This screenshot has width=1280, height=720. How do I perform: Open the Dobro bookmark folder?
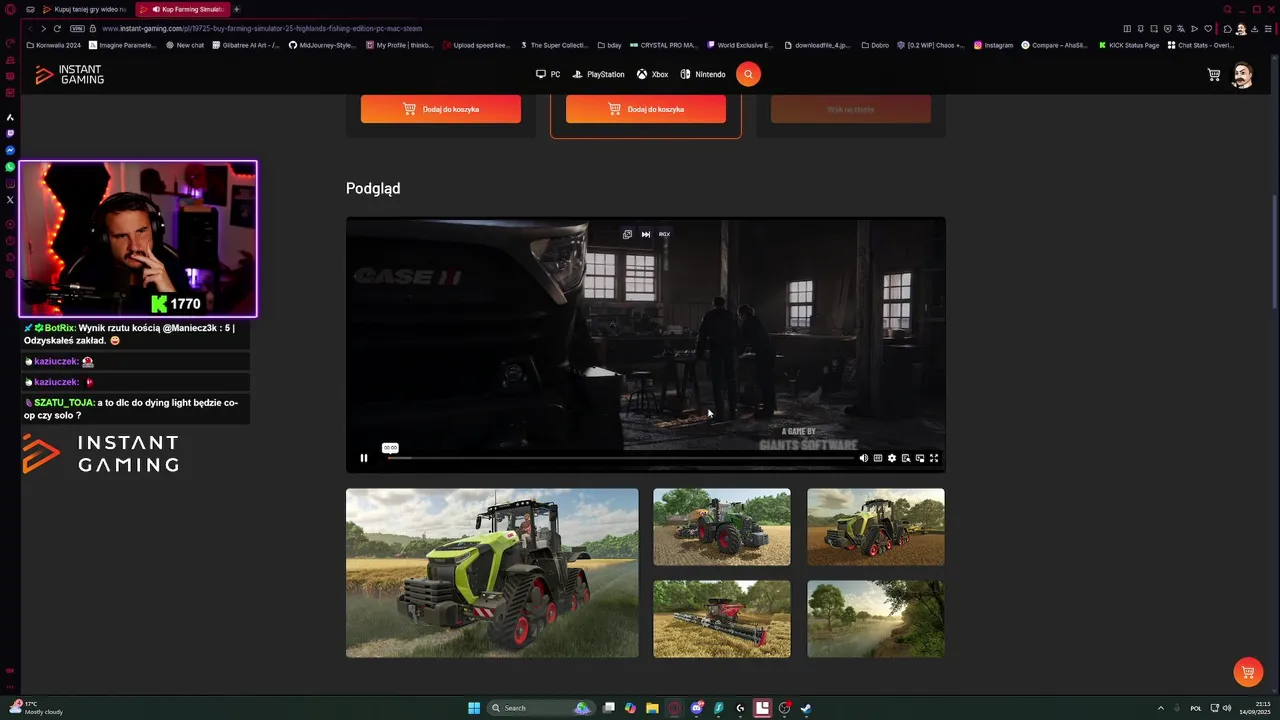pyautogui.click(x=875, y=45)
